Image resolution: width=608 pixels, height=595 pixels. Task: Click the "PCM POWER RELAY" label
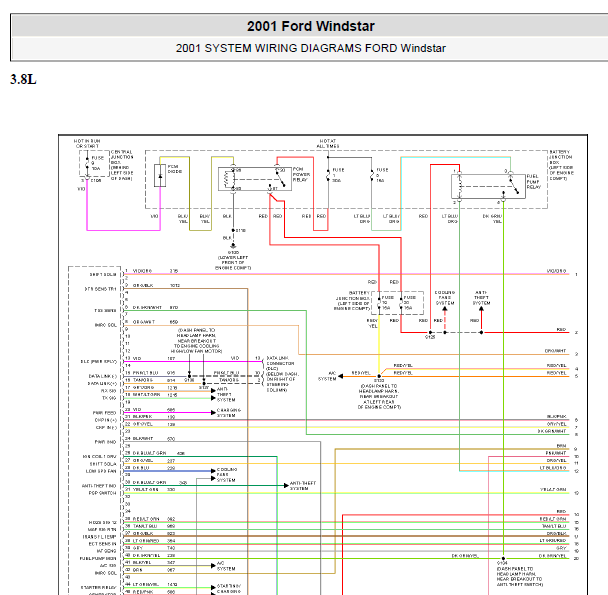pos(301,175)
